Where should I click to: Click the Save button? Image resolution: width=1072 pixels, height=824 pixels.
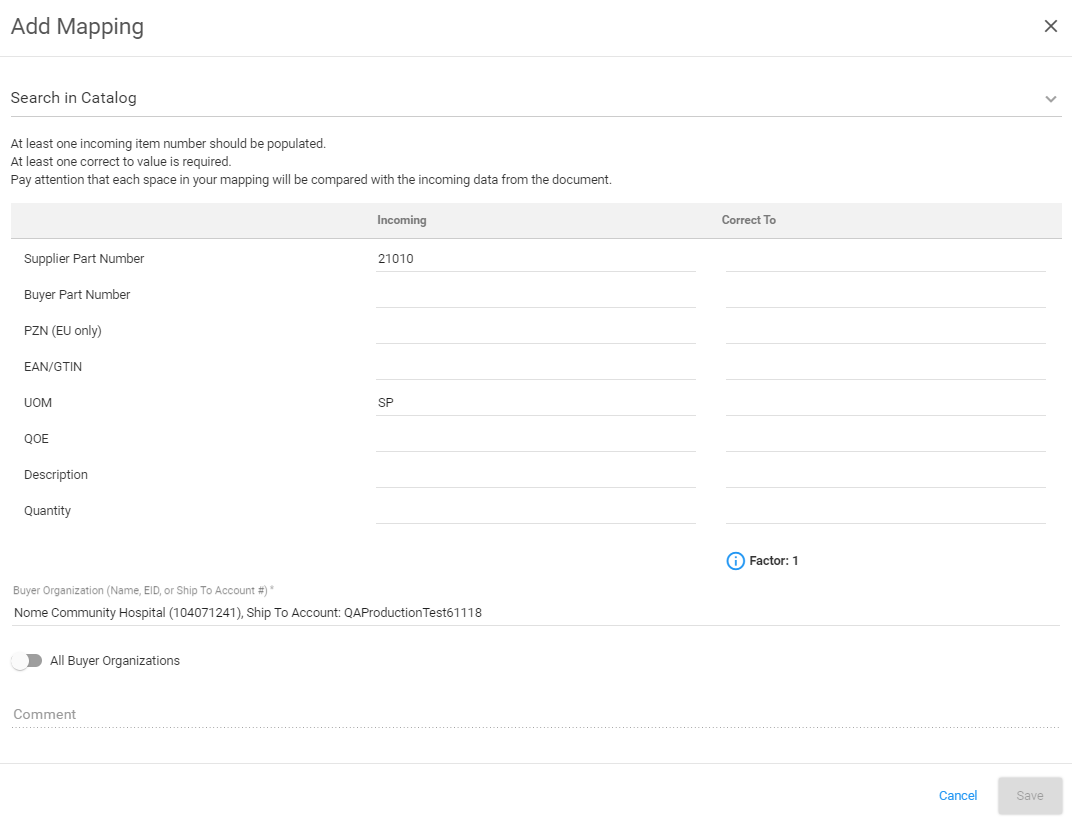tap(1029, 795)
